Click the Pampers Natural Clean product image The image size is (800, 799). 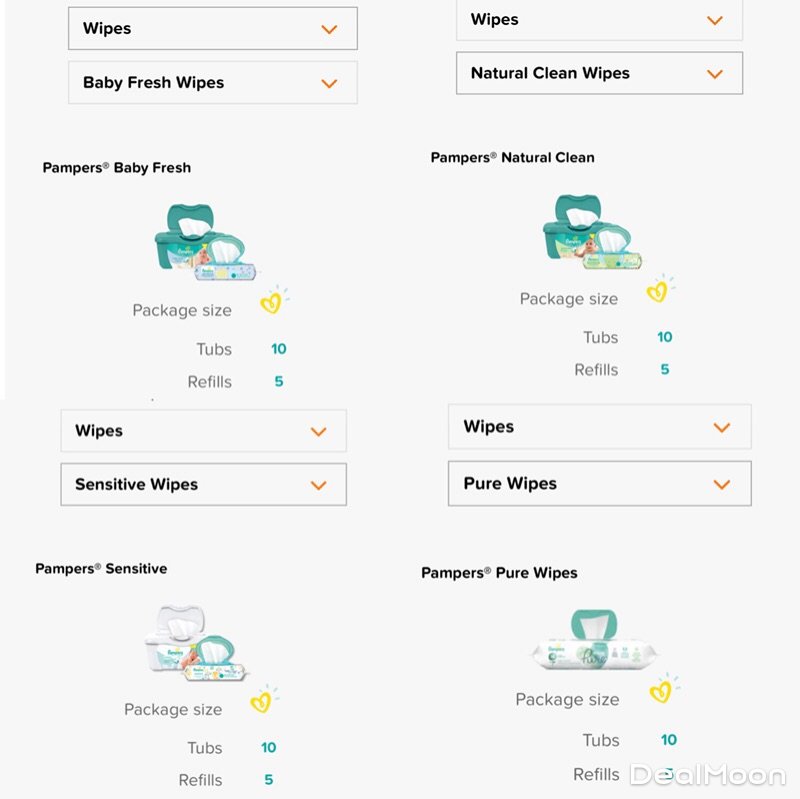(x=592, y=233)
